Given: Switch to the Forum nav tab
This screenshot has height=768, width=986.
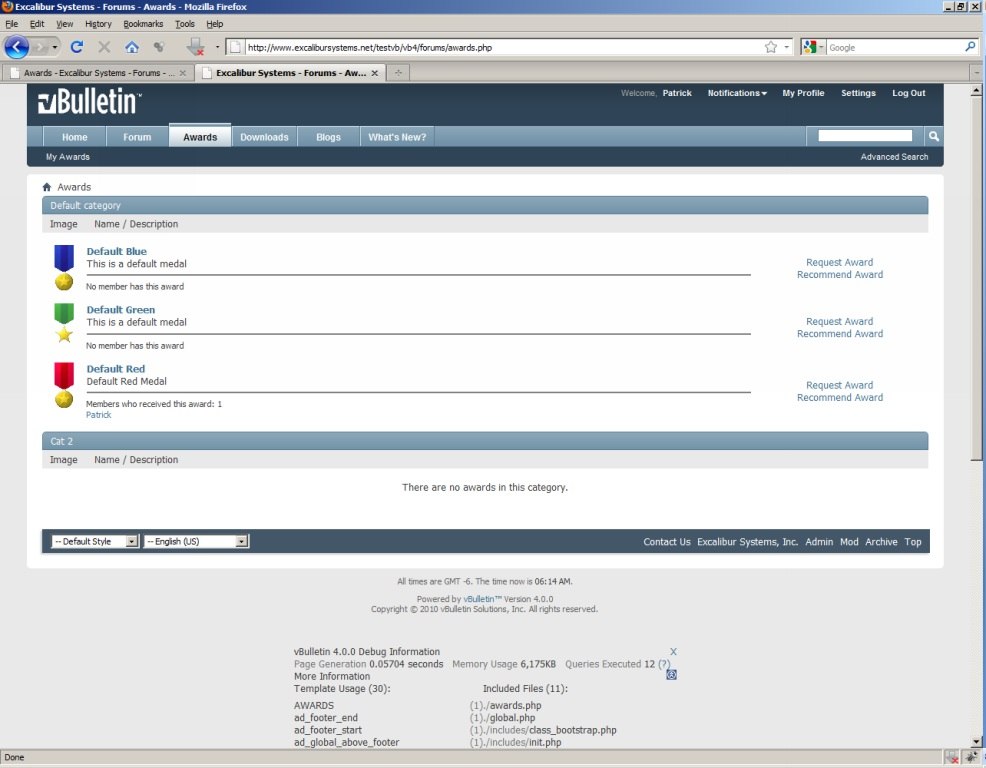Looking at the screenshot, I should coord(137,136).
